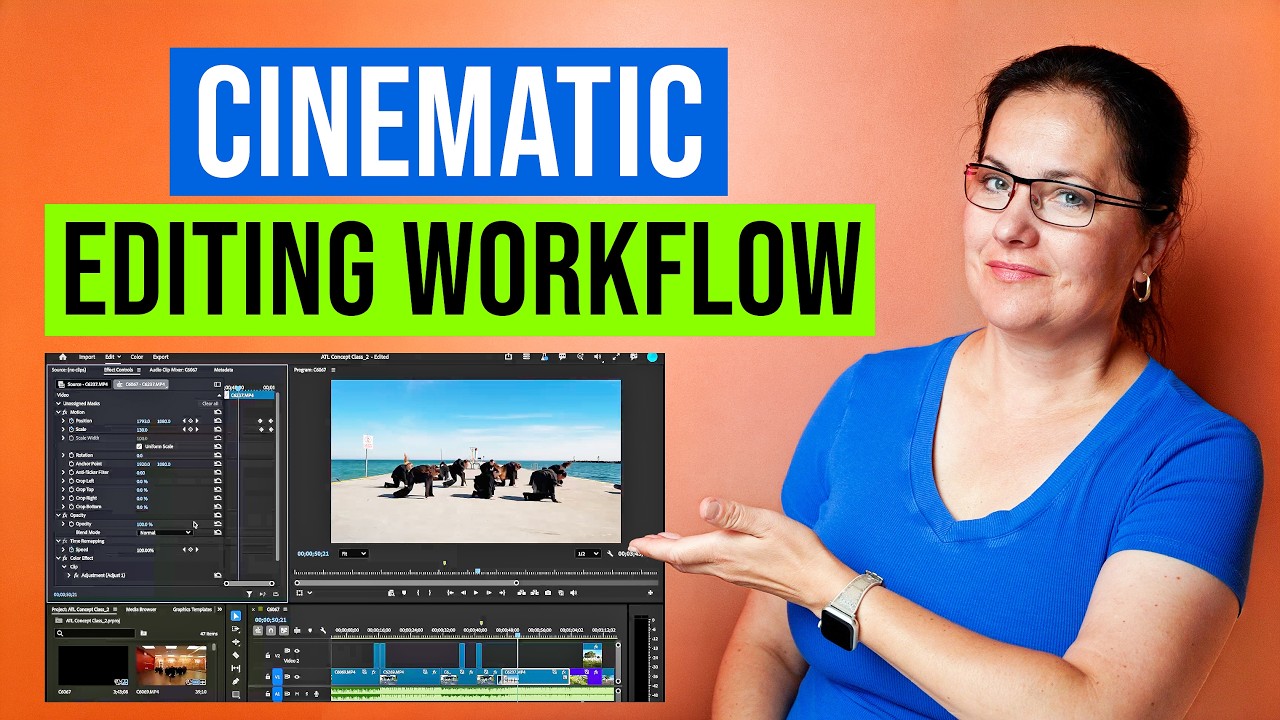
Task: Select the C6069.MP4 thumbnail in Project
Action: pos(171,665)
